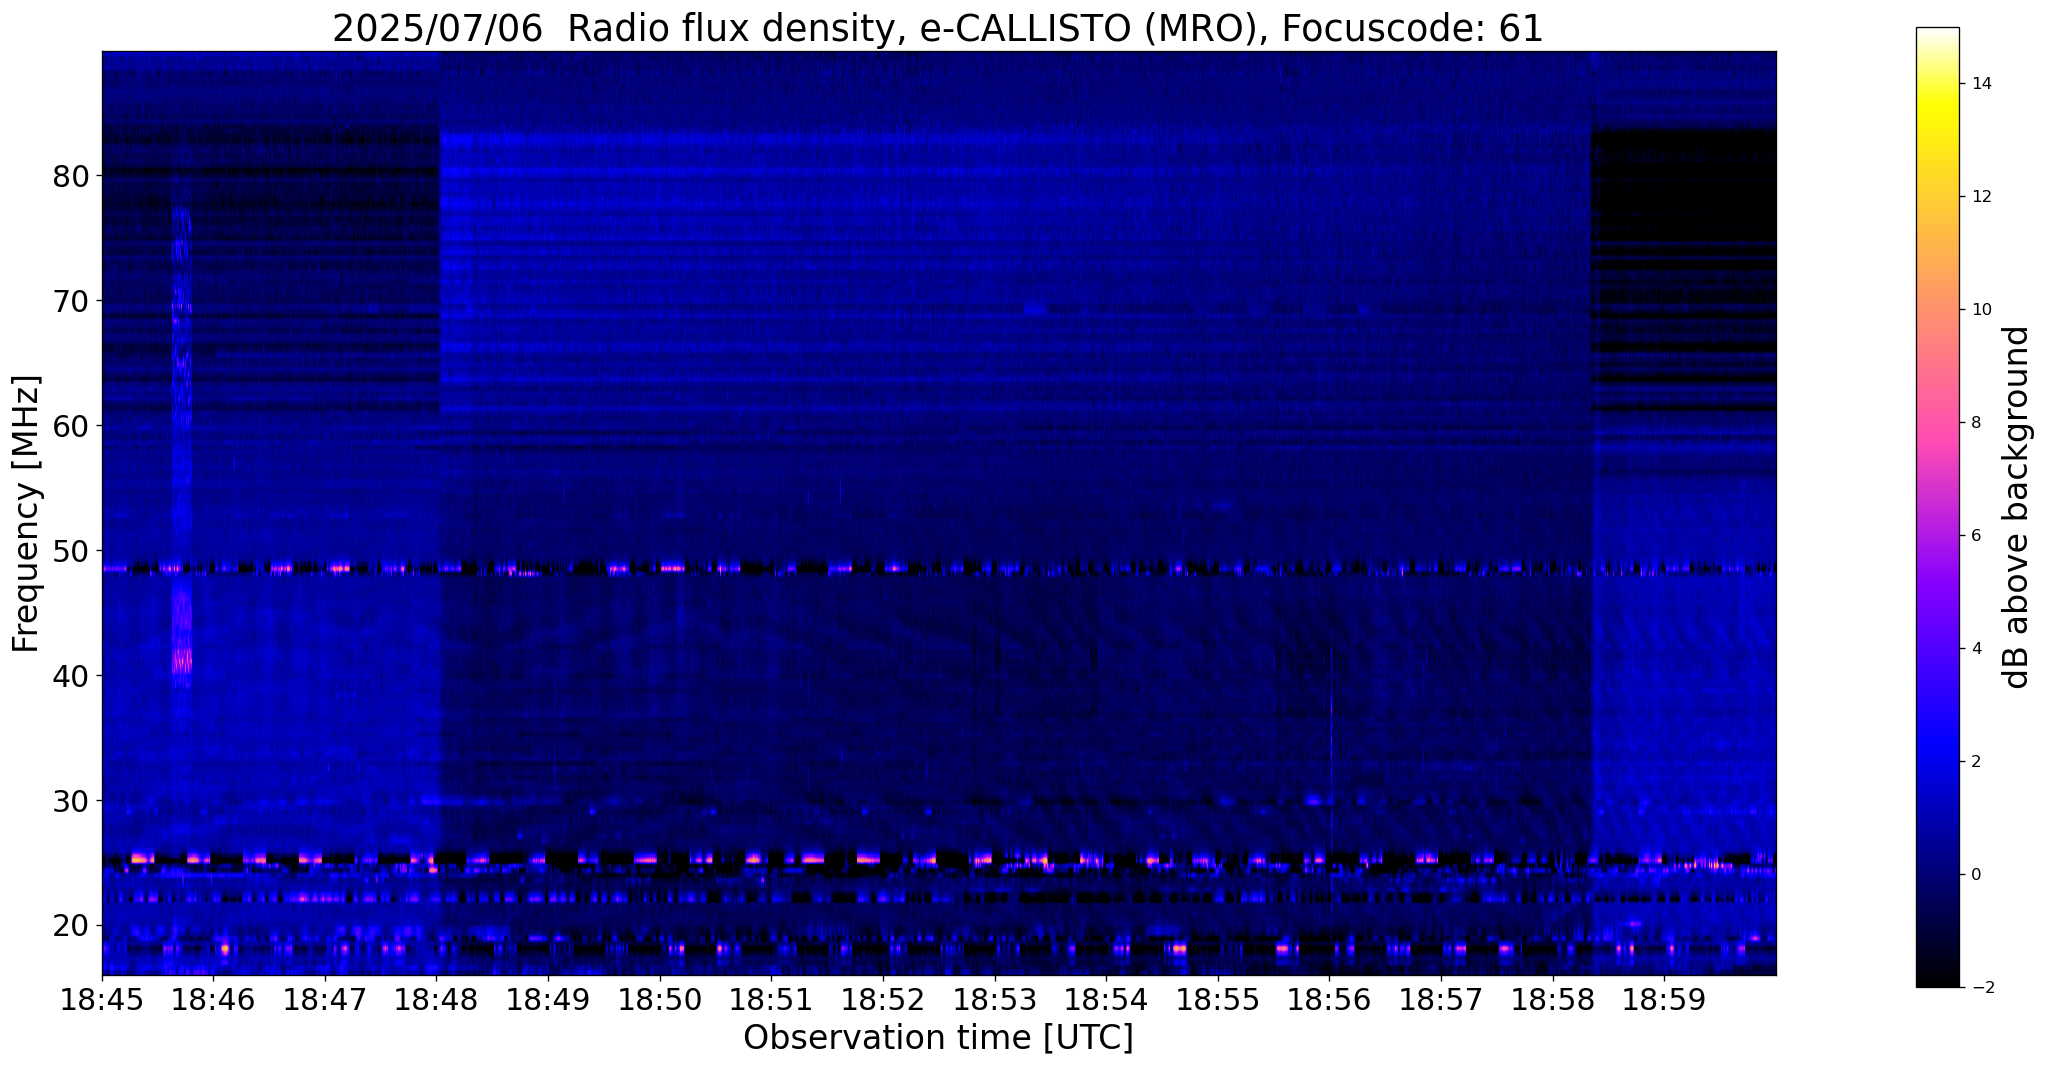Click the 18:51 time tick label
Image resolution: width=2047 pixels, height=1067 pixels.
pyautogui.click(x=771, y=999)
